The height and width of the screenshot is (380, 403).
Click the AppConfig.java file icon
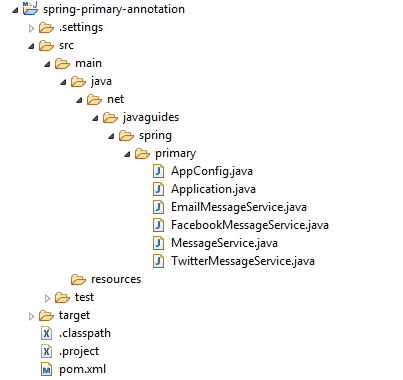[159, 171]
